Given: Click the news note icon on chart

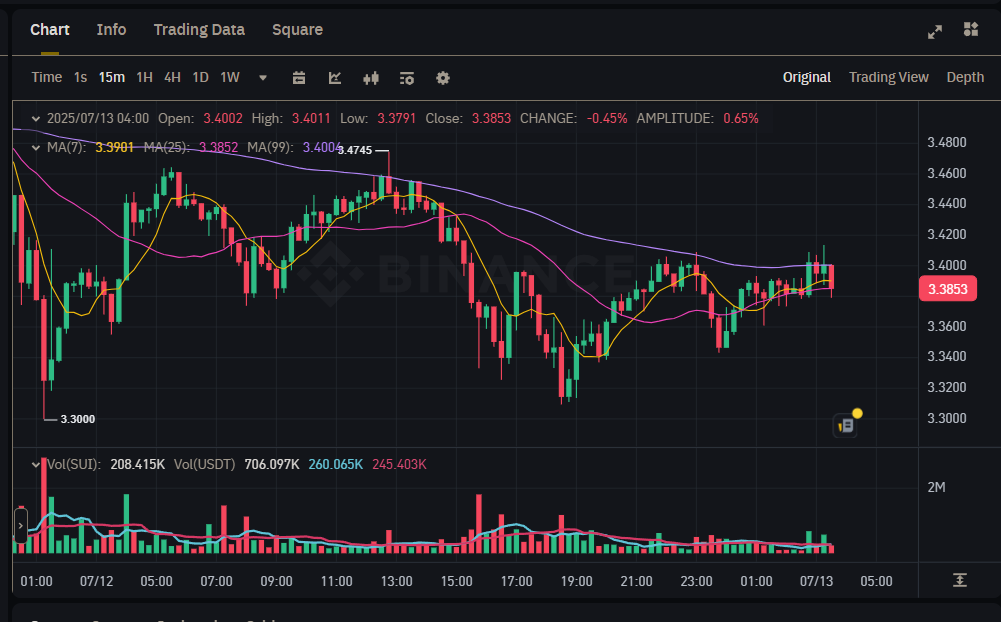Looking at the screenshot, I should [846, 425].
